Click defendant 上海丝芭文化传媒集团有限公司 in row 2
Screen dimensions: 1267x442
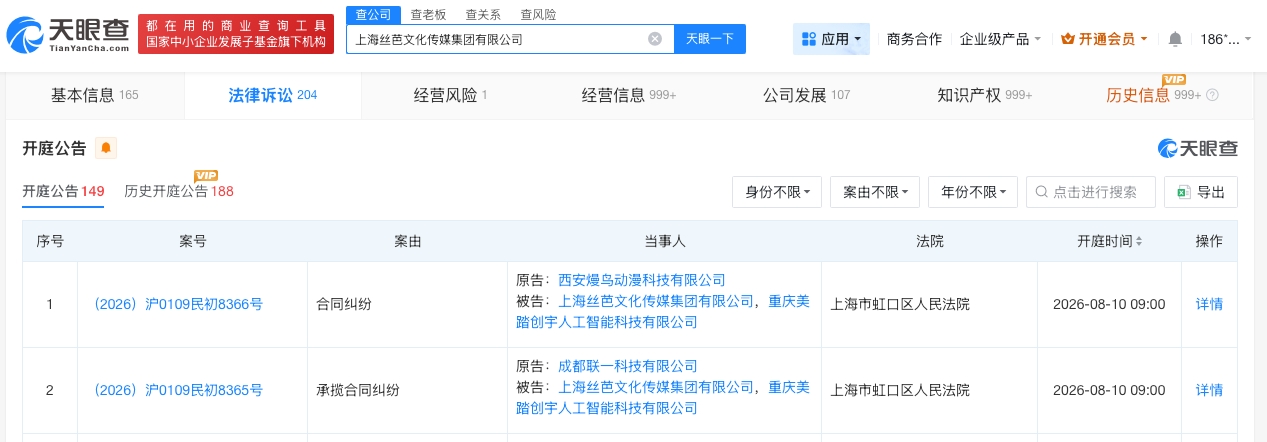click(x=655, y=387)
